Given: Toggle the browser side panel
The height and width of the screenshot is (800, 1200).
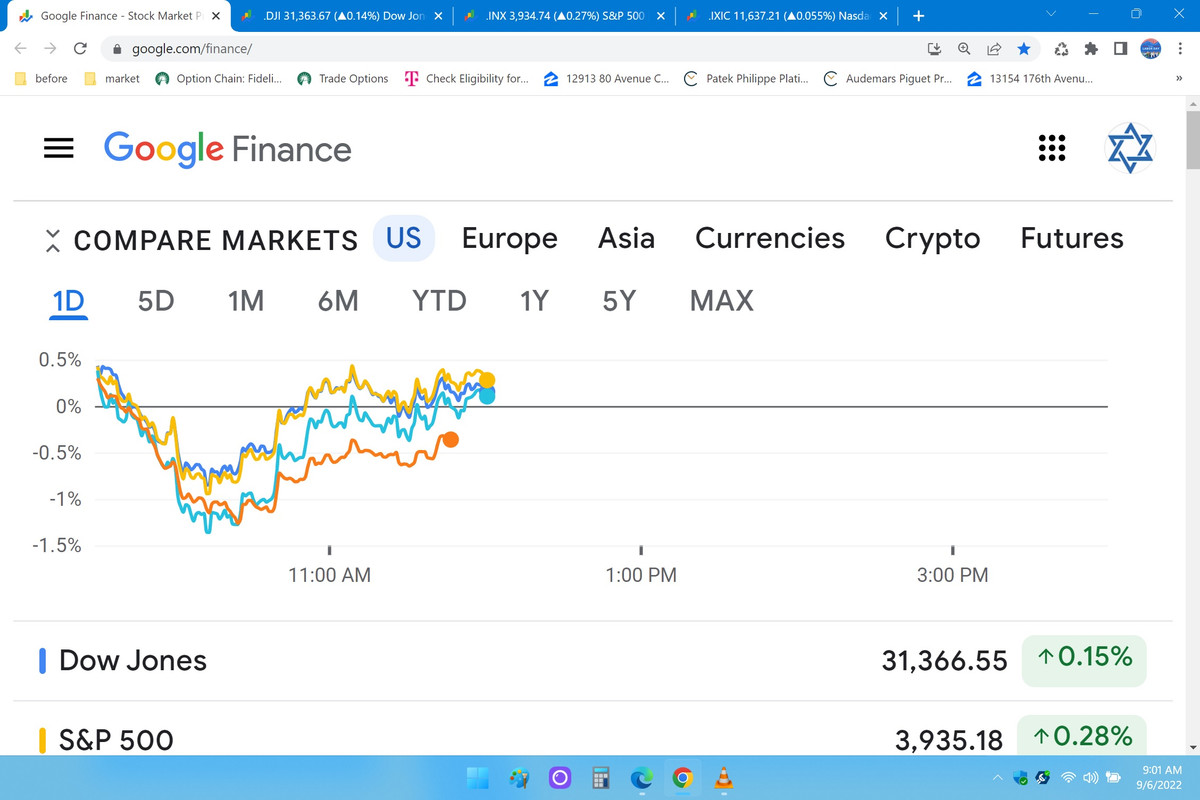Looking at the screenshot, I should pos(1121,49).
